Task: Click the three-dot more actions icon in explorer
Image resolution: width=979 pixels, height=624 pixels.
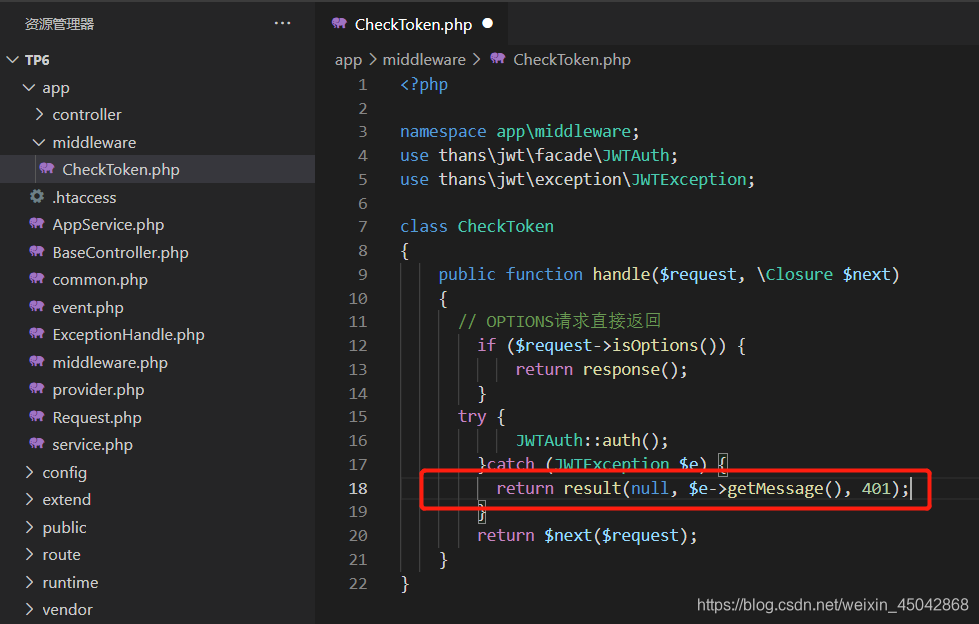Action: tap(283, 23)
